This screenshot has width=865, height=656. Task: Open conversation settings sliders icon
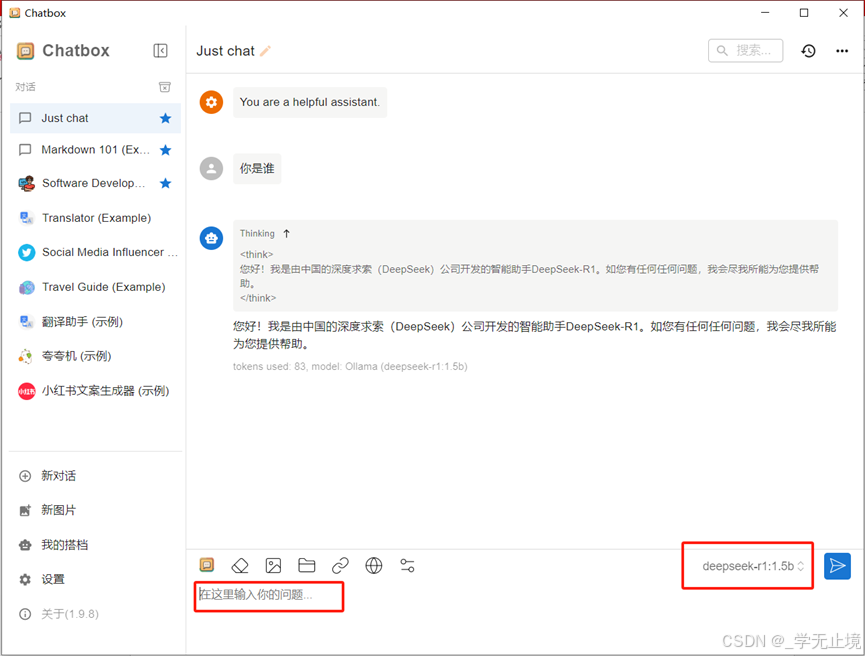(407, 566)
